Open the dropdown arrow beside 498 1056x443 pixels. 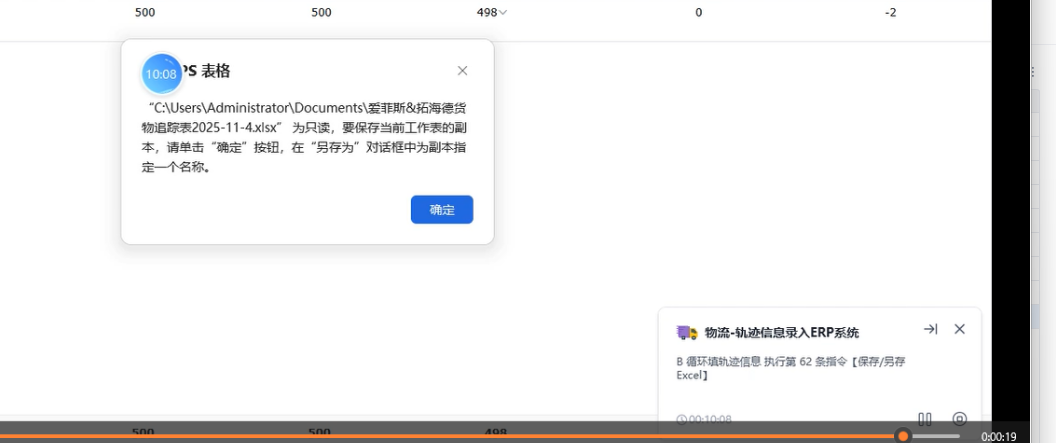[x=502, y=12]
